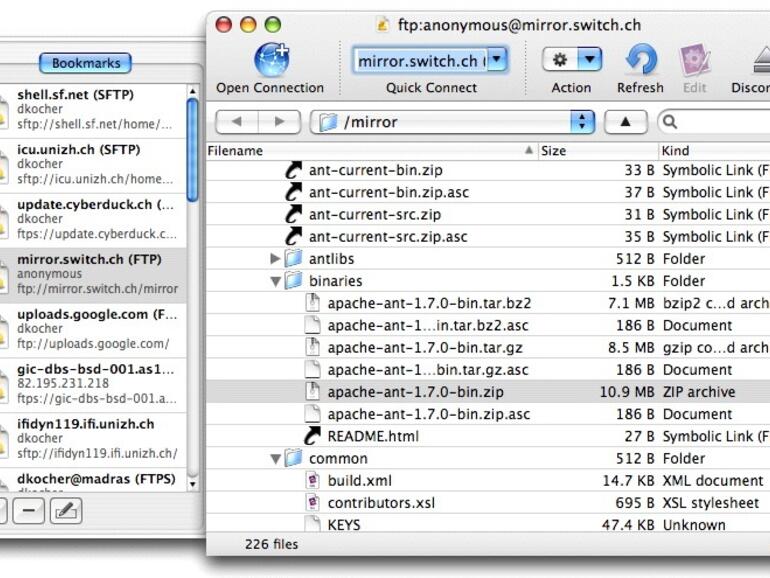Open the shell.sf.net (SFTP) bookmark
Viewport: 770px width, 578px height.
(x=93, y=110)
